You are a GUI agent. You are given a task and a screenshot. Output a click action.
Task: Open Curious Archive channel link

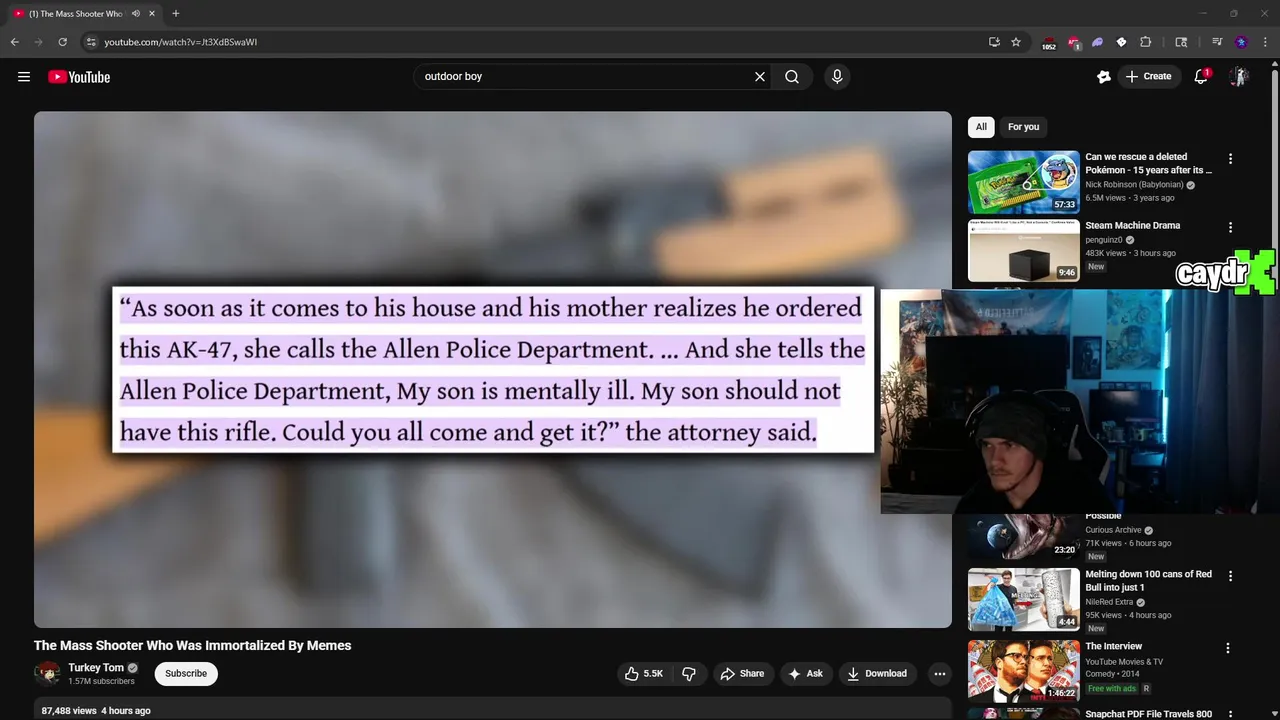click(1113, 530)
